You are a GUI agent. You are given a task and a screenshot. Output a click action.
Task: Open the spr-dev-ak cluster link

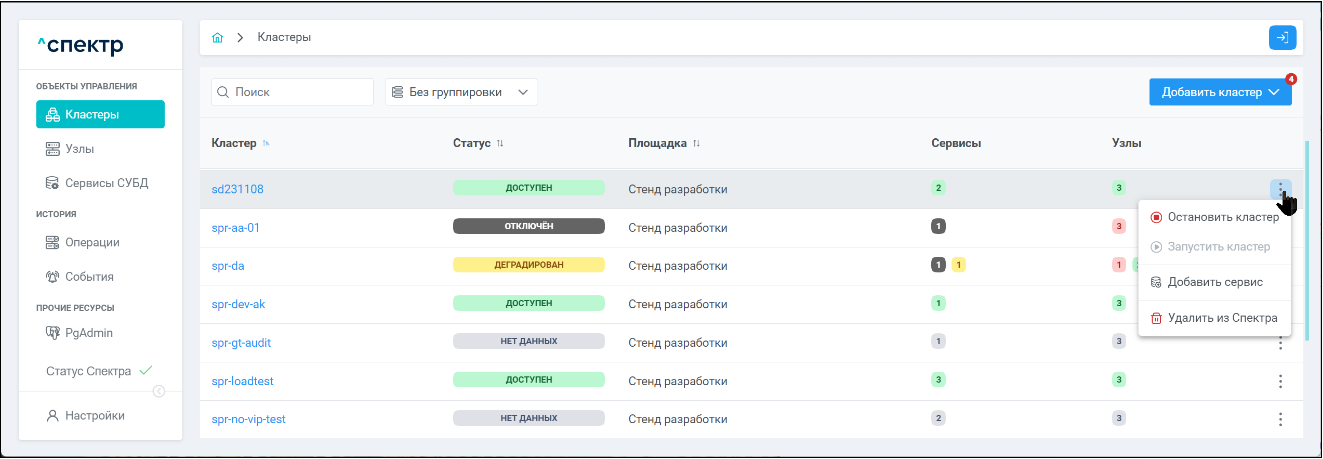coord(238,304)
